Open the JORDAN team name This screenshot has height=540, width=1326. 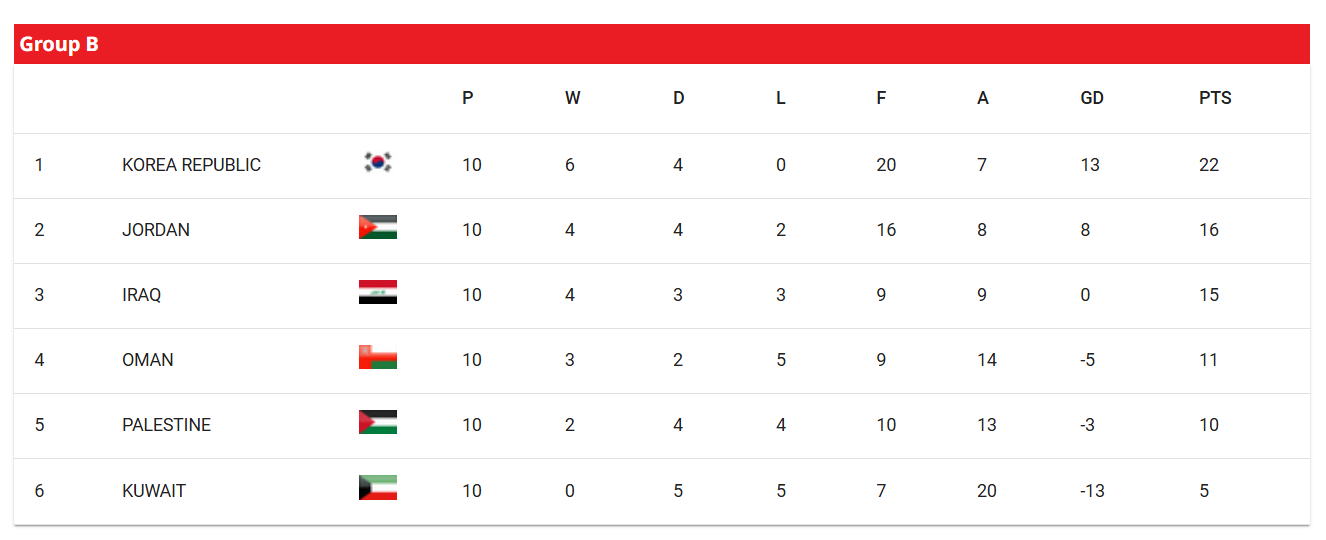pyautogui.click(x=156, y=230)
